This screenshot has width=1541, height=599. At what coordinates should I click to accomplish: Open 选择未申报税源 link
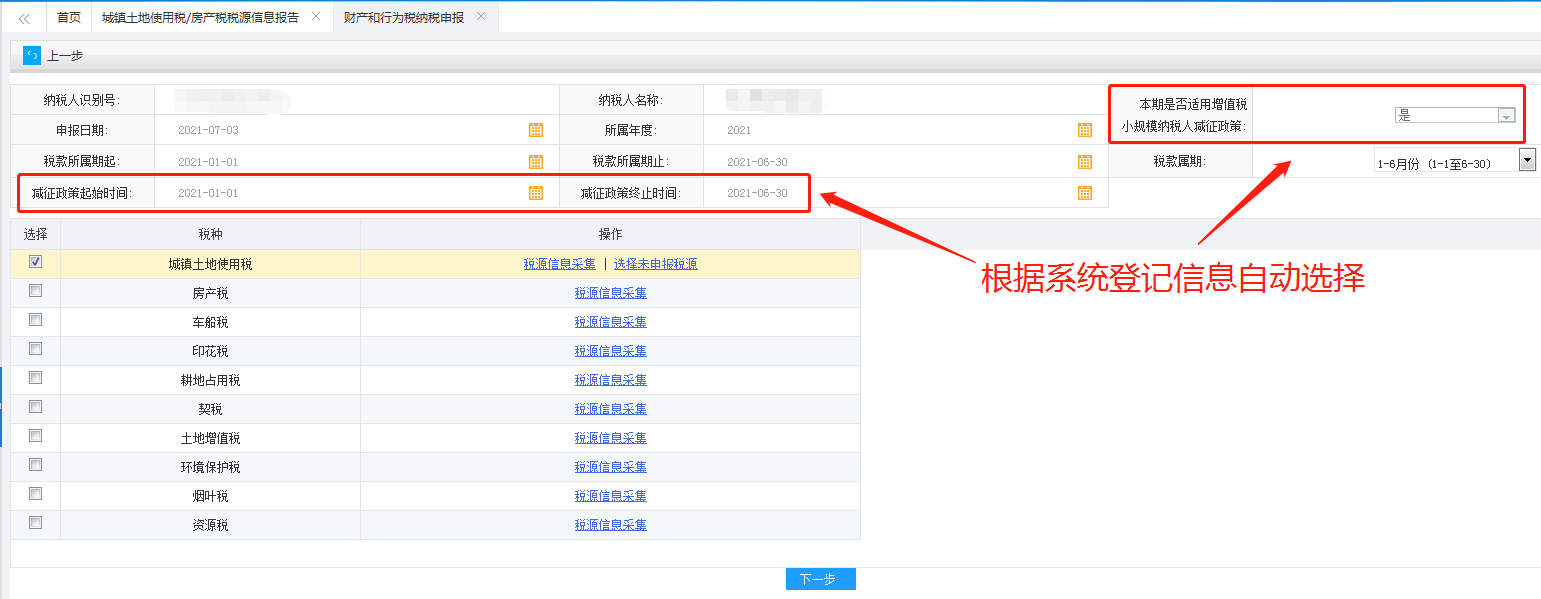(655, 265)
